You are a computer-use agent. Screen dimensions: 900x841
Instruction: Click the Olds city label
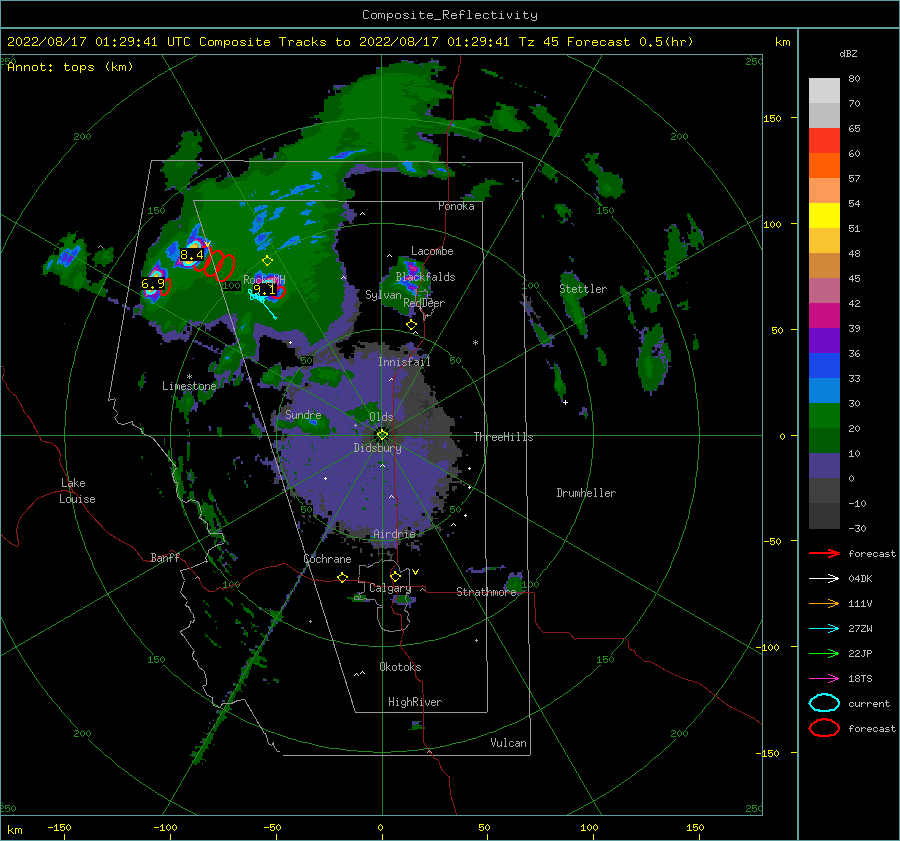coord(381,417)
